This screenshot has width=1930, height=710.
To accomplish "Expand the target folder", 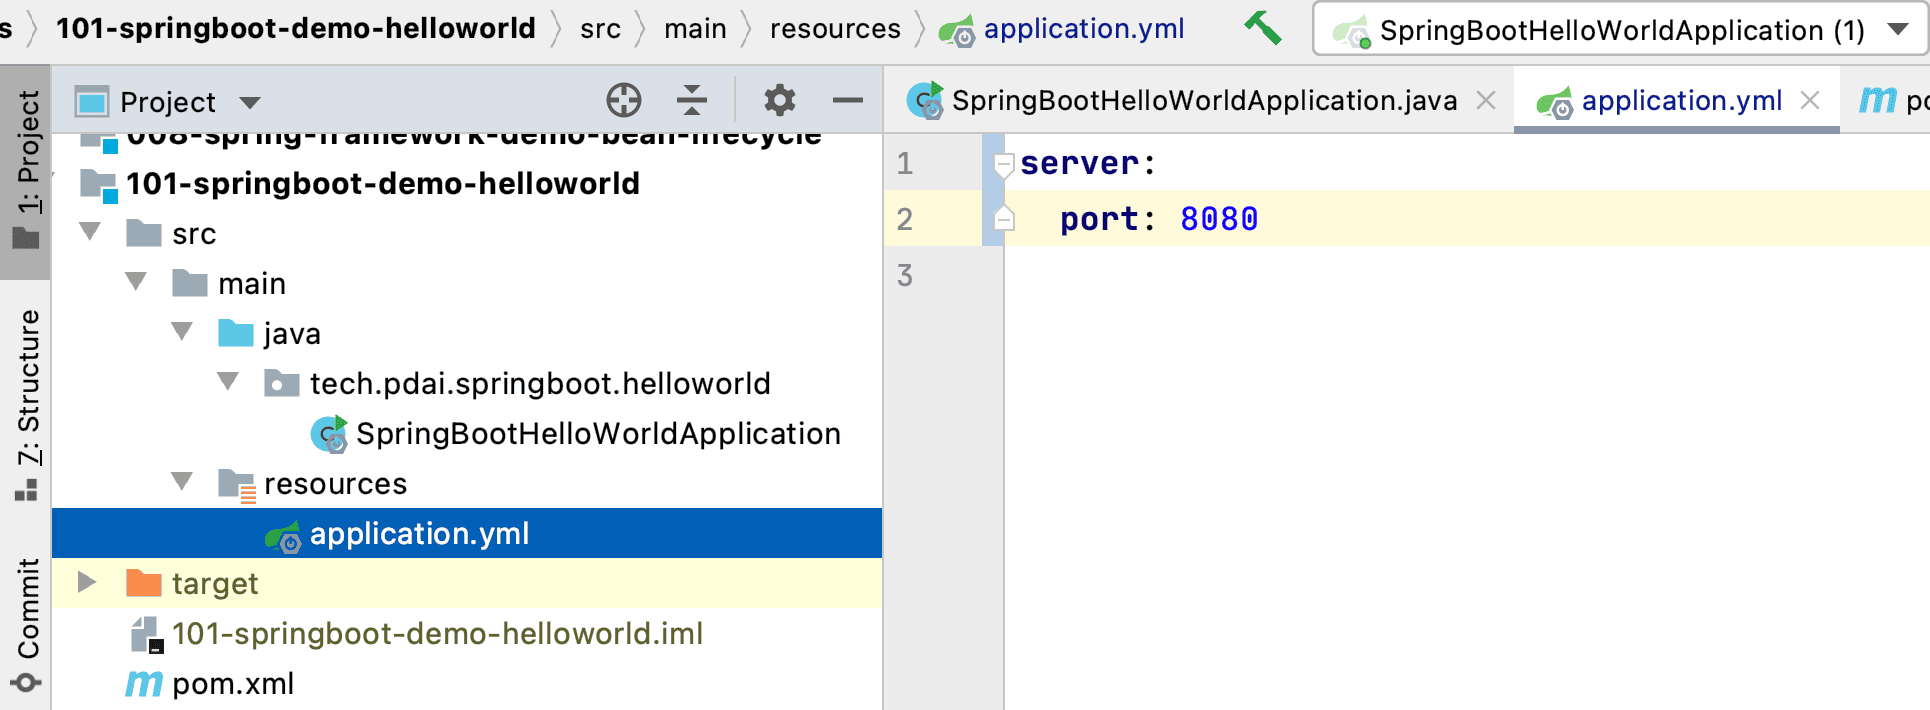I will (87, 583).
